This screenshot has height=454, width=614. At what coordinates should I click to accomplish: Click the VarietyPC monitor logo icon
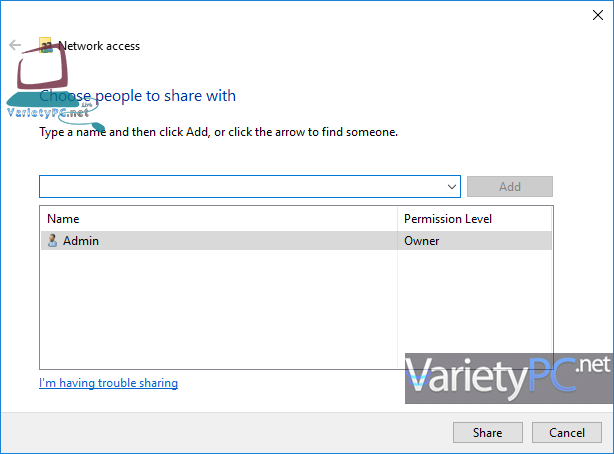(44, 75)
